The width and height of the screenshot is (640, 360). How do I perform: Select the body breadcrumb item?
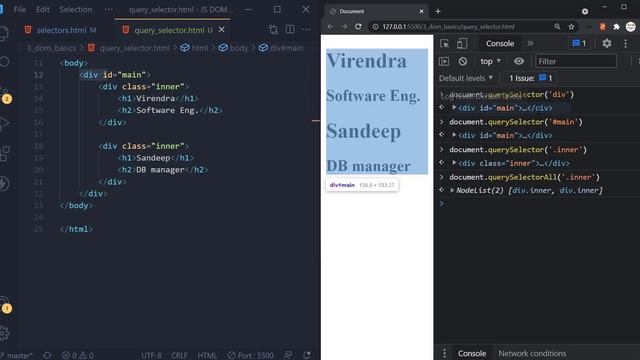[x=233, y=48]
